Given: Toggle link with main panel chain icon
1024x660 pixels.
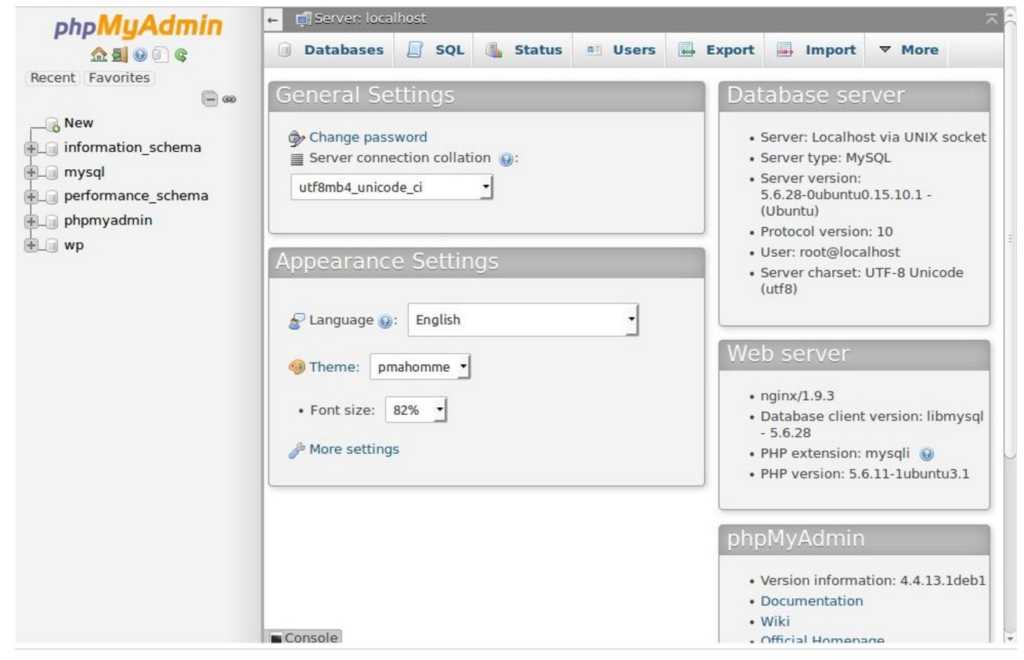Looking at the screenshot, I should pyautogui.click(x=229, y=99).
